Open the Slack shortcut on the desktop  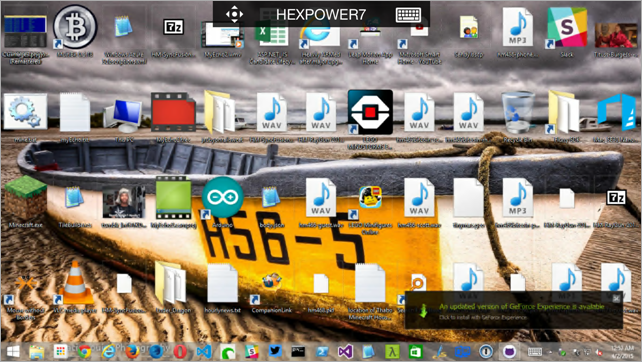[x=567, y=27]
